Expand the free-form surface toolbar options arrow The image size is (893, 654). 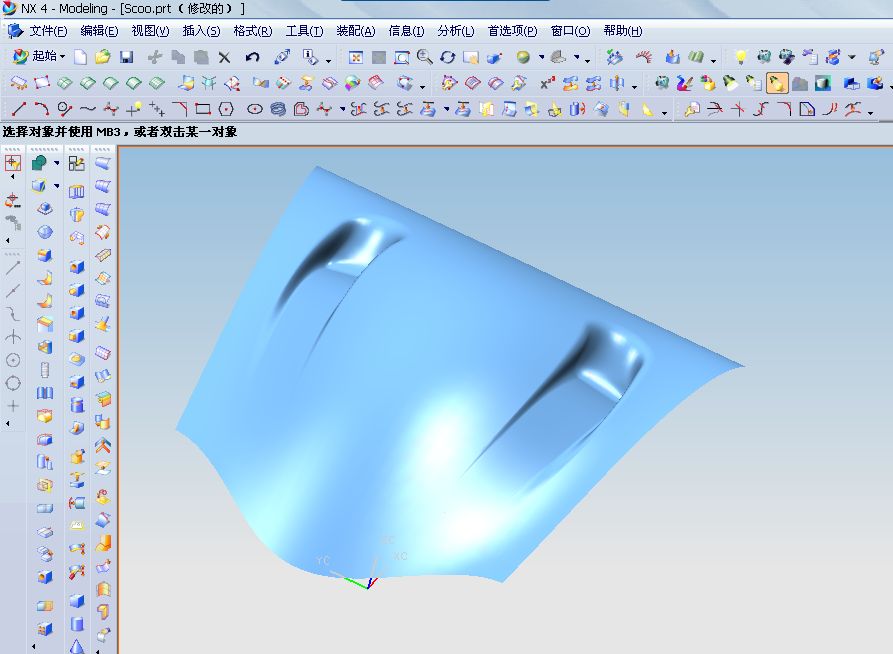(x=422, y=87)
